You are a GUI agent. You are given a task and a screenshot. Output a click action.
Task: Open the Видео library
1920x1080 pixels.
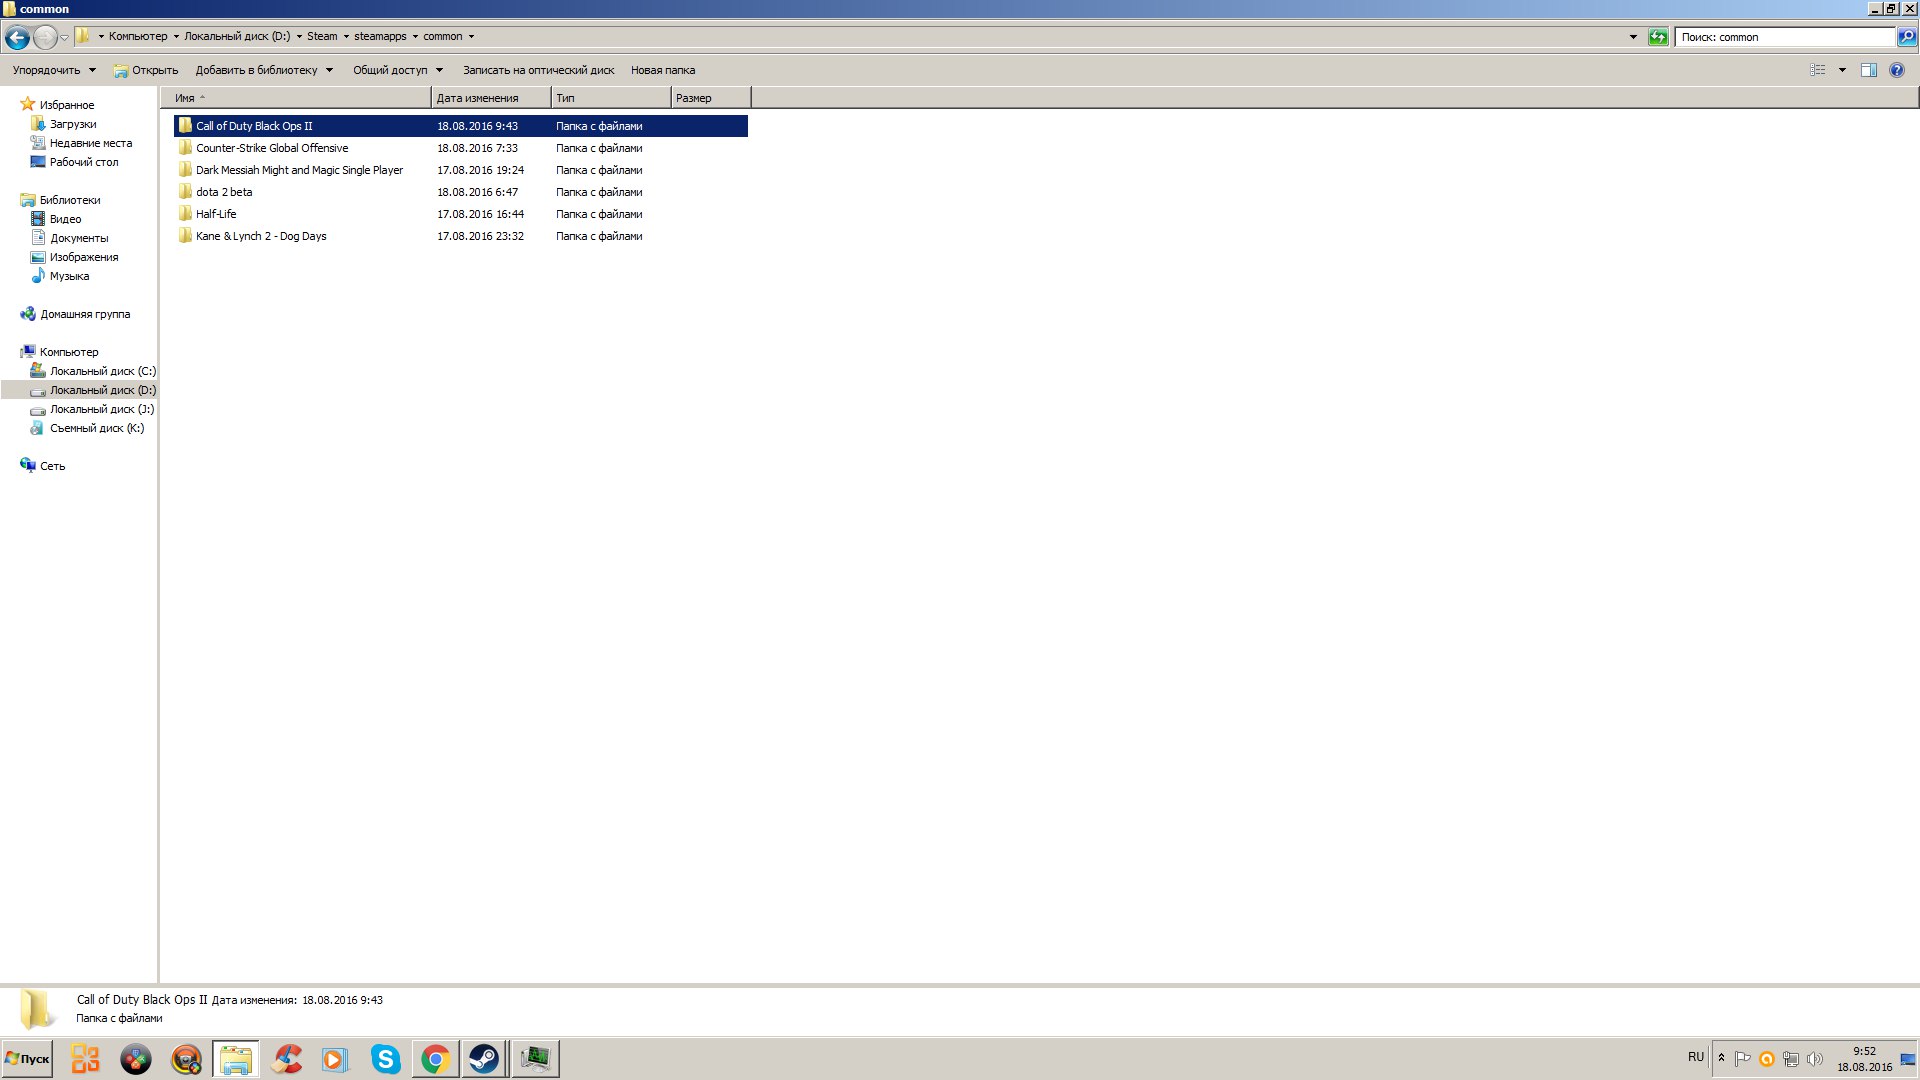point(66,219)
